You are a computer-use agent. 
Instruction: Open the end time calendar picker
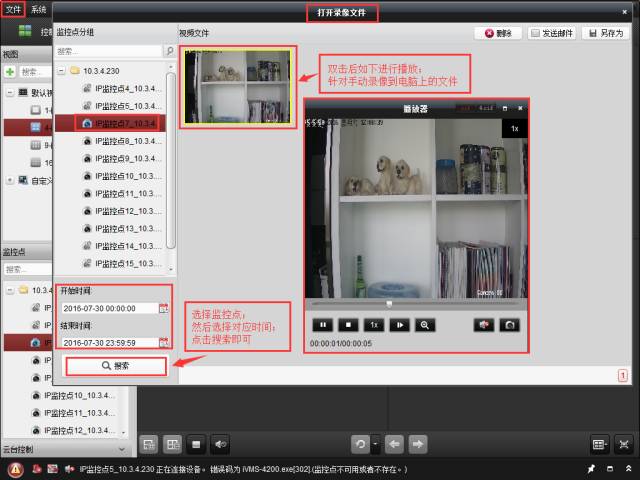164,342
